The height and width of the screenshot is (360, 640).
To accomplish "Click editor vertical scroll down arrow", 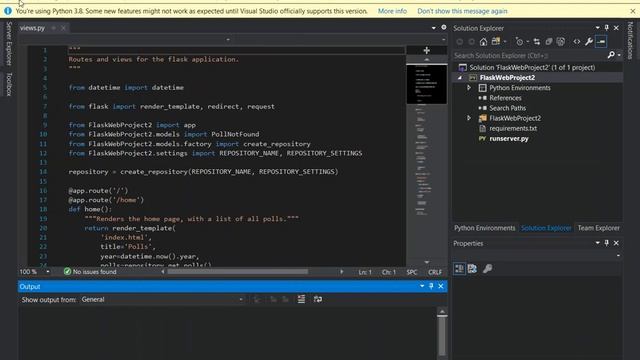I will pyautogui.click(x=427, y=262).
